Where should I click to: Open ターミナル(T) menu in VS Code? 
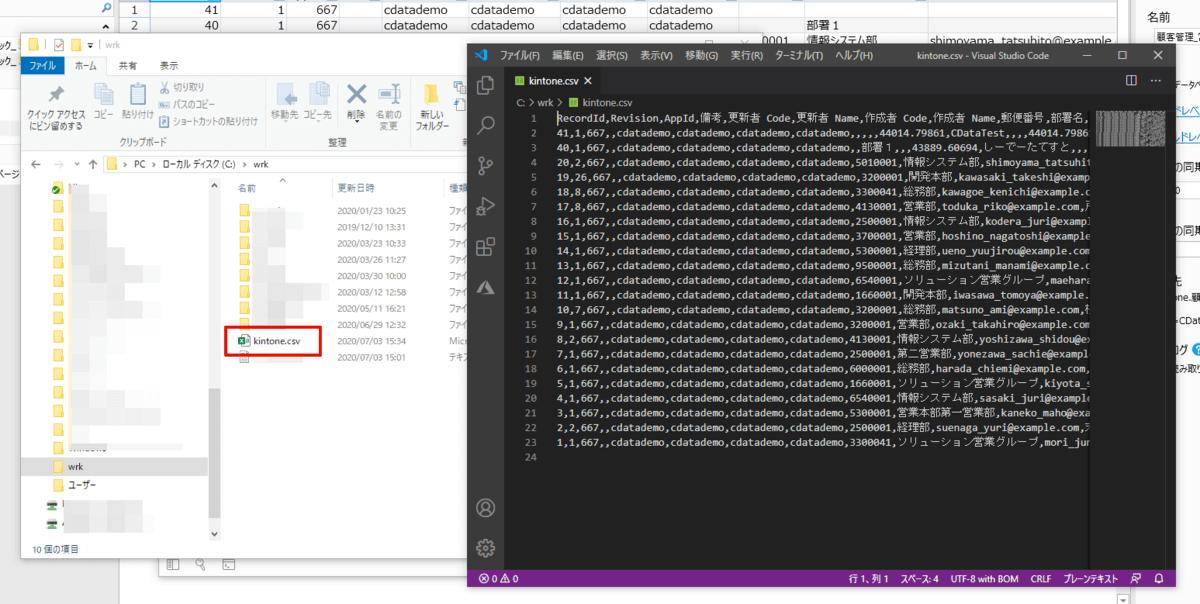[x=799, y=55]
